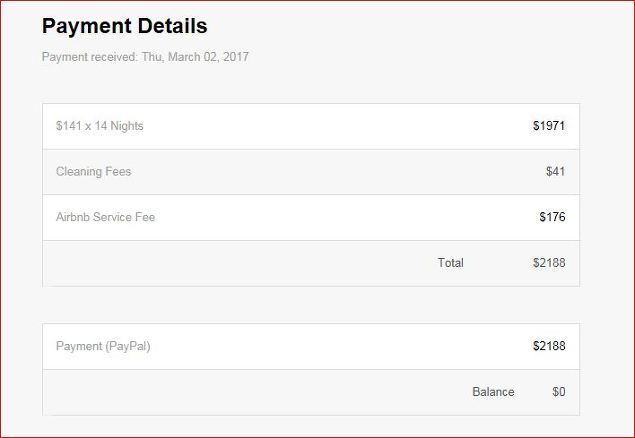Click the Total label
Image resolution: width=635 pixels, height=438 pixels.
coord(450,263)
